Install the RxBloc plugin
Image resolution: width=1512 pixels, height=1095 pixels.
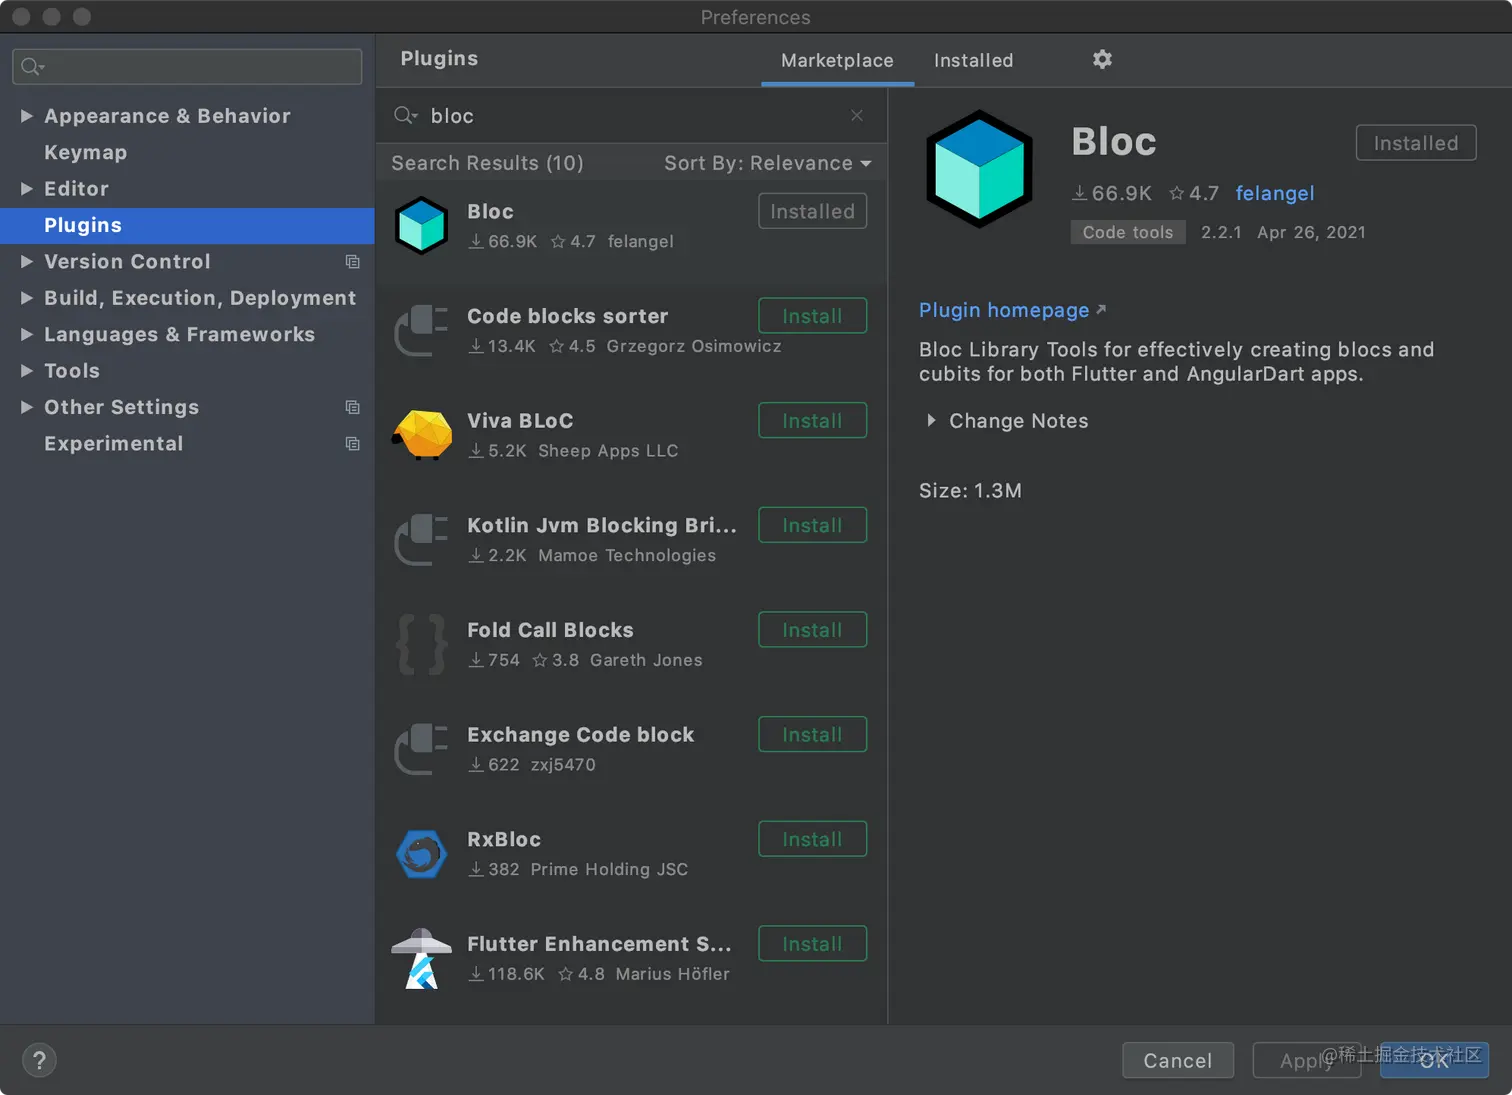click(x=812, y=839)
